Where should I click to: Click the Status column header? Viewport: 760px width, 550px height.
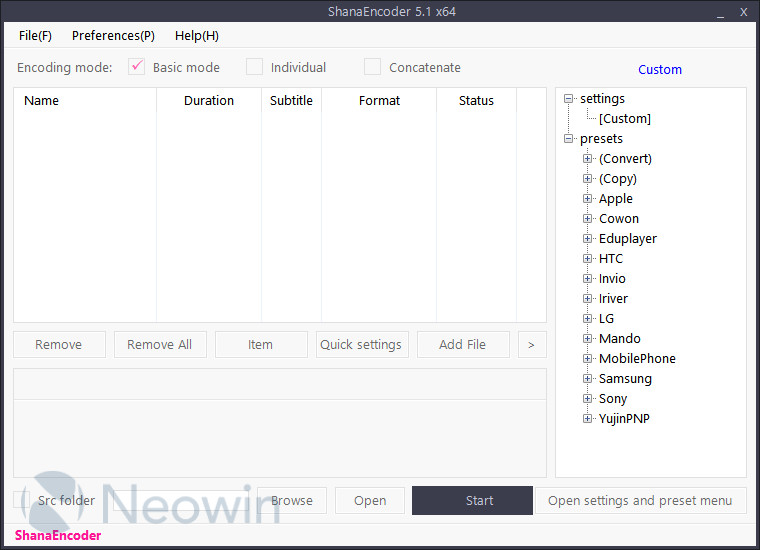[x=476, y=100]
